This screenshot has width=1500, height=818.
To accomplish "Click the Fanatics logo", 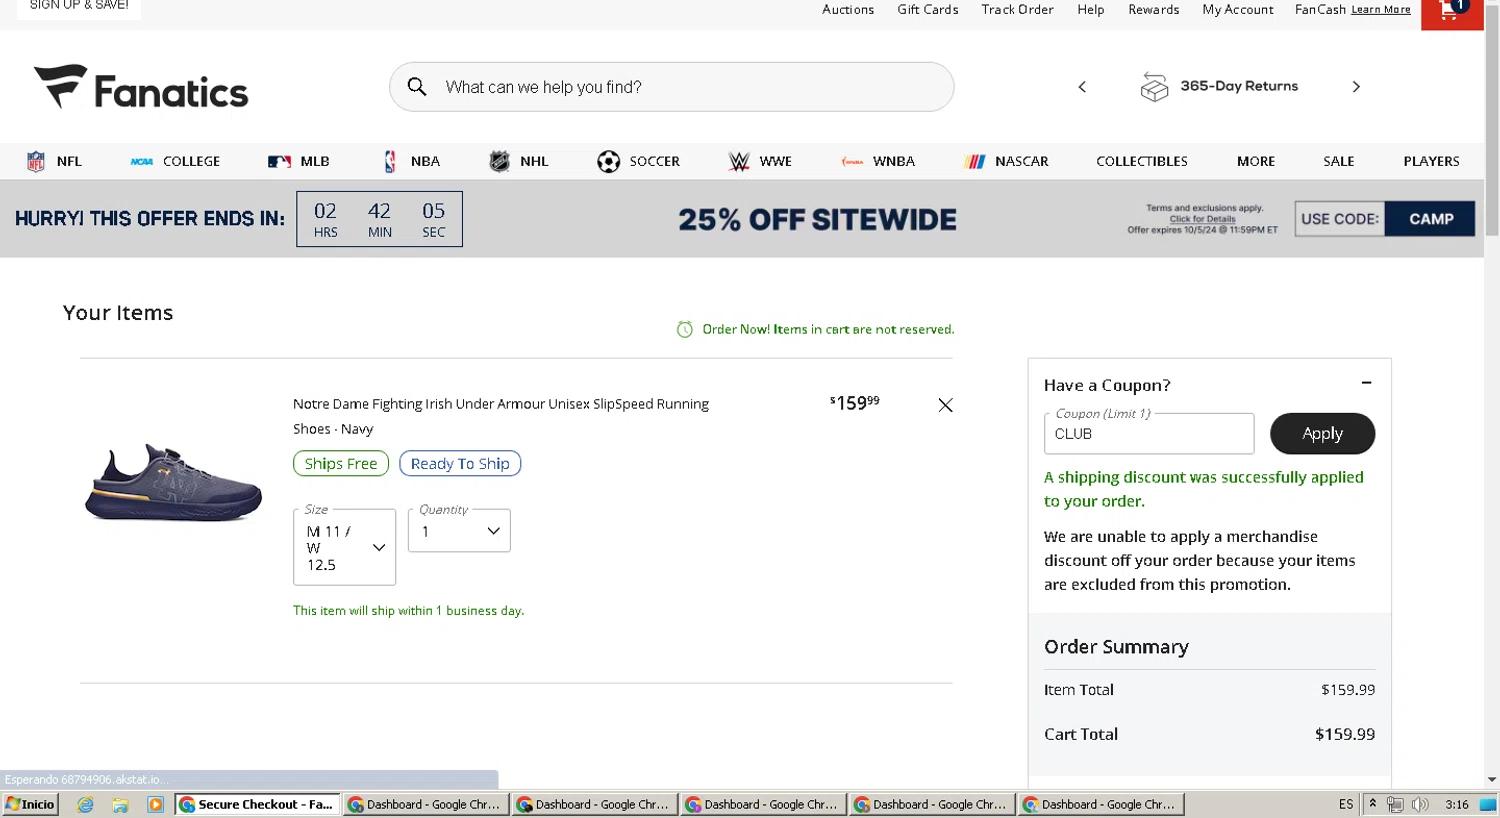I will point(141,88).
